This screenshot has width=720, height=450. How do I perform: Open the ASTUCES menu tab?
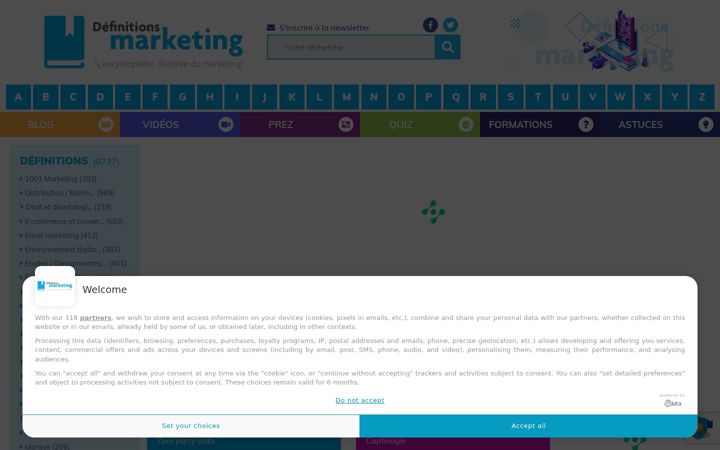coord(660,124)
